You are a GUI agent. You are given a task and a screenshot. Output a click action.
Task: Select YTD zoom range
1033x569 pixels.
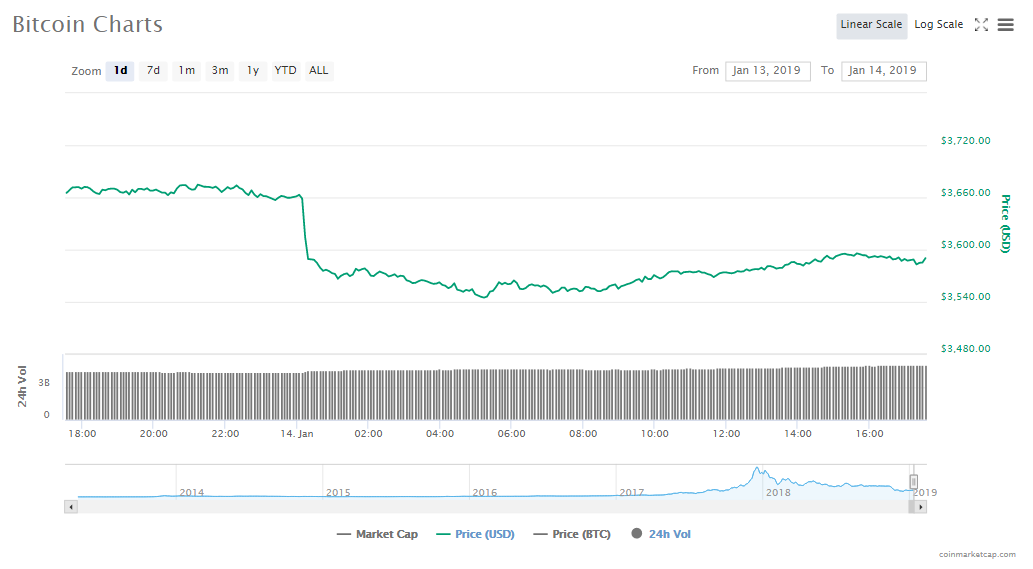pyautogui.click(x=286, y=71)
